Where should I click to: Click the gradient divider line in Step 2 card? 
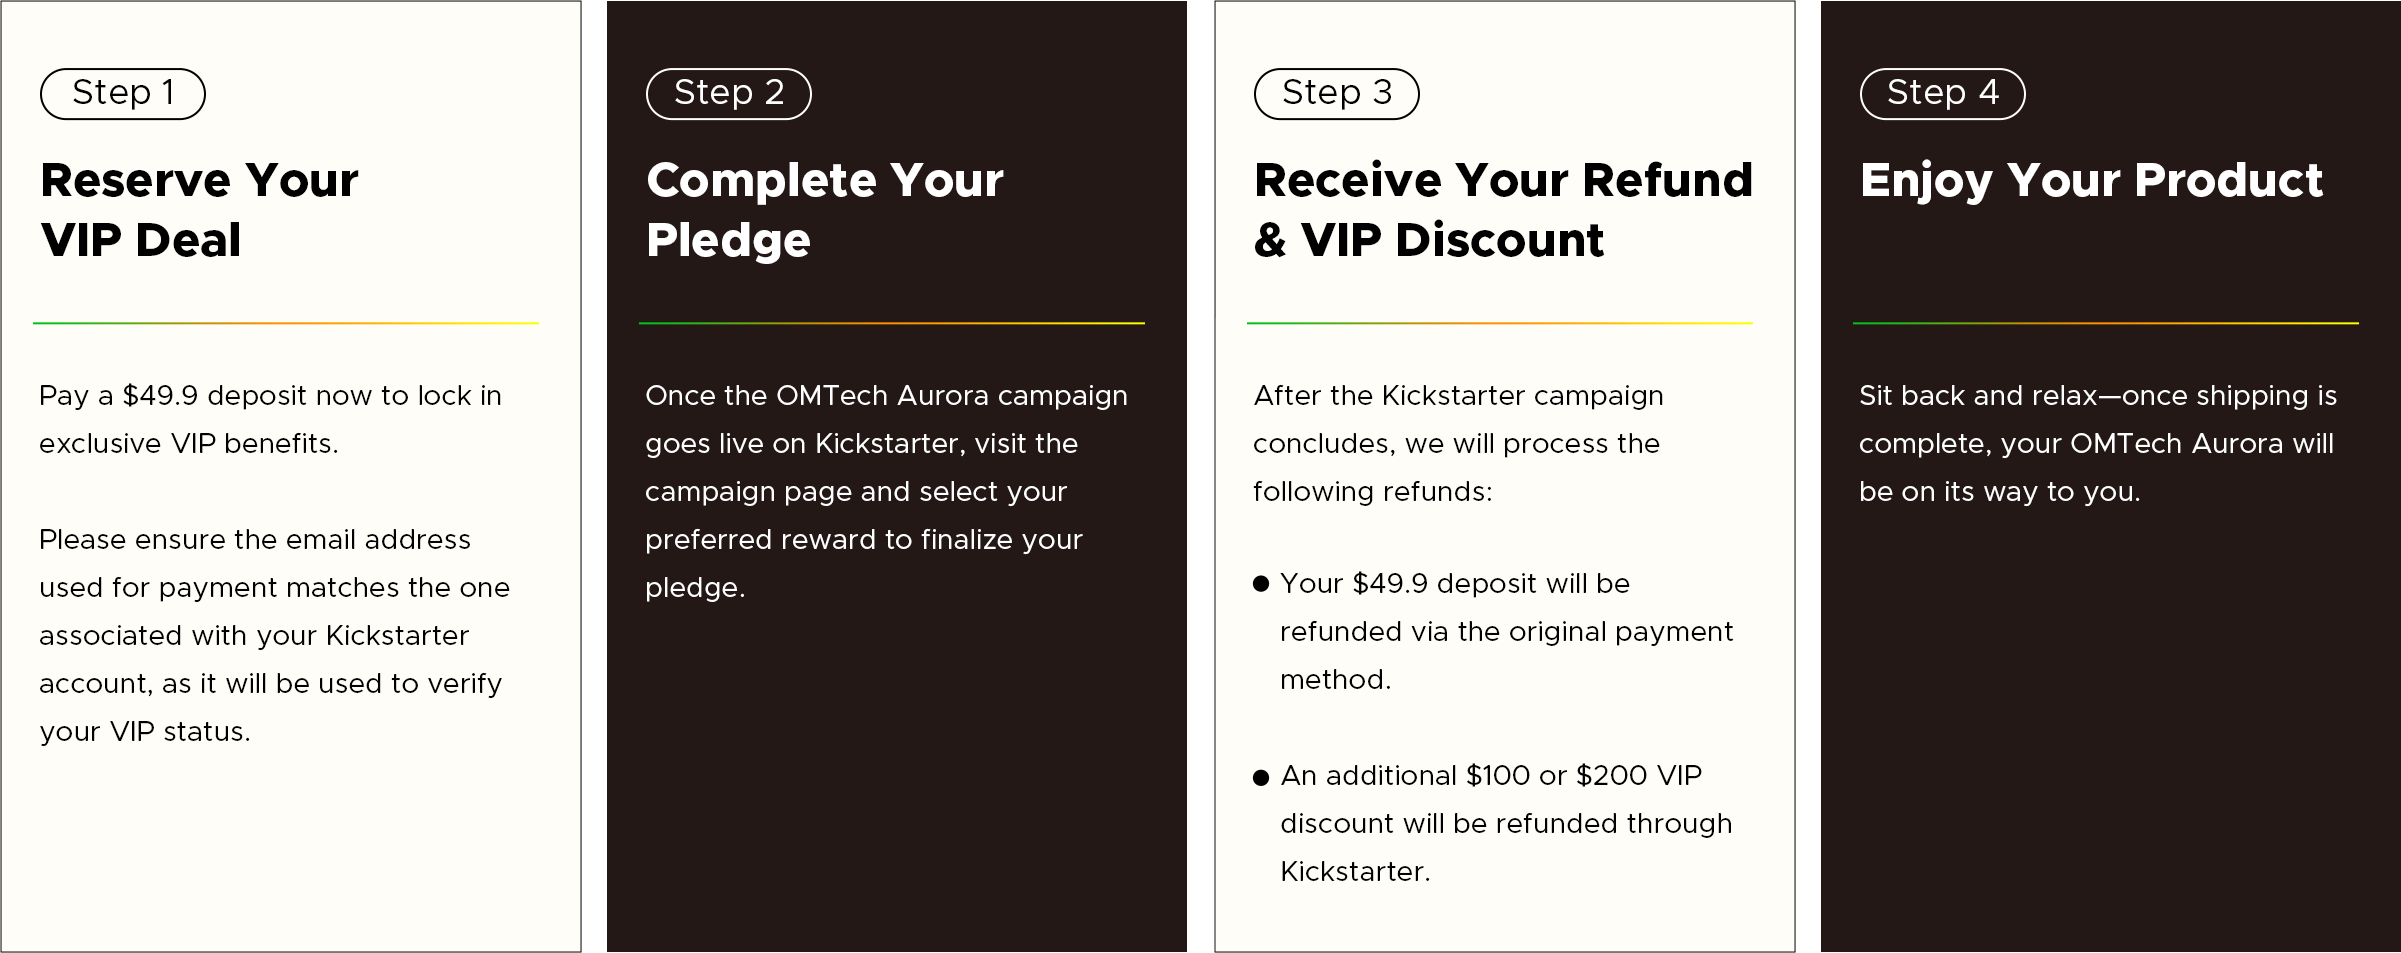pos(892,323)
